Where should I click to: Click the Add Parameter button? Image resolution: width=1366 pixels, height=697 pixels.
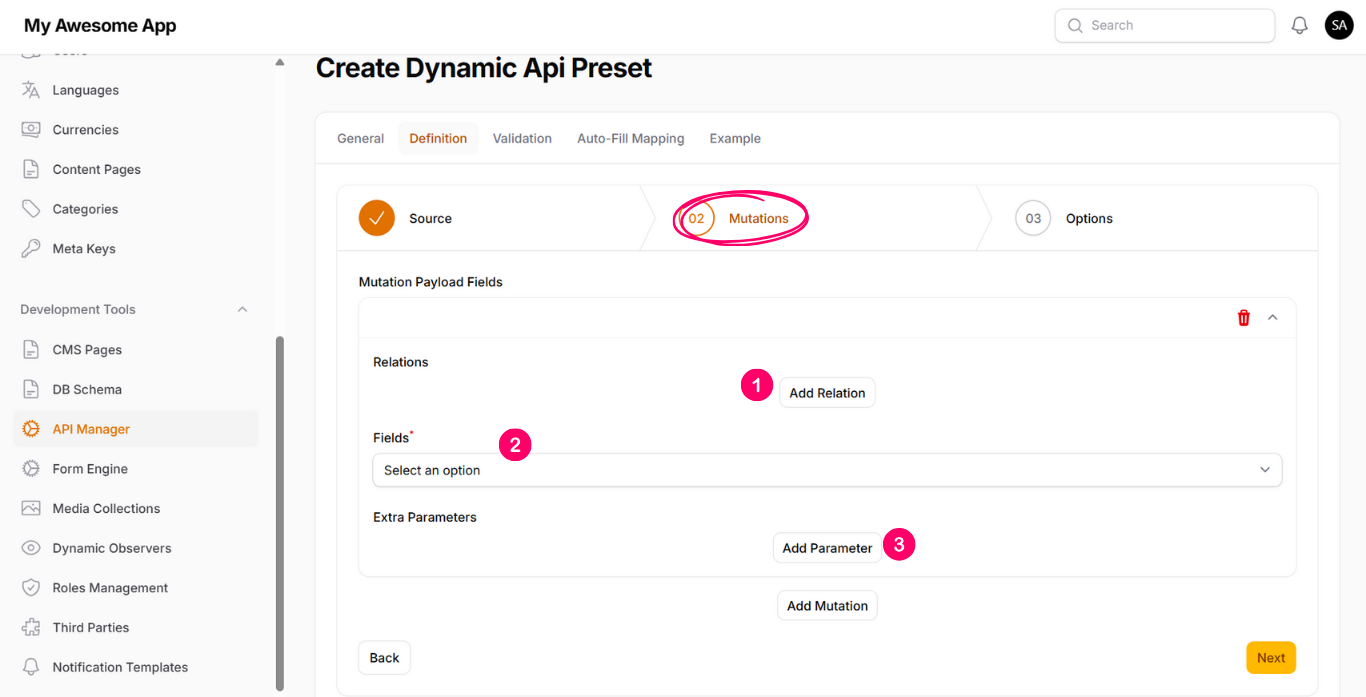[827, 548]
